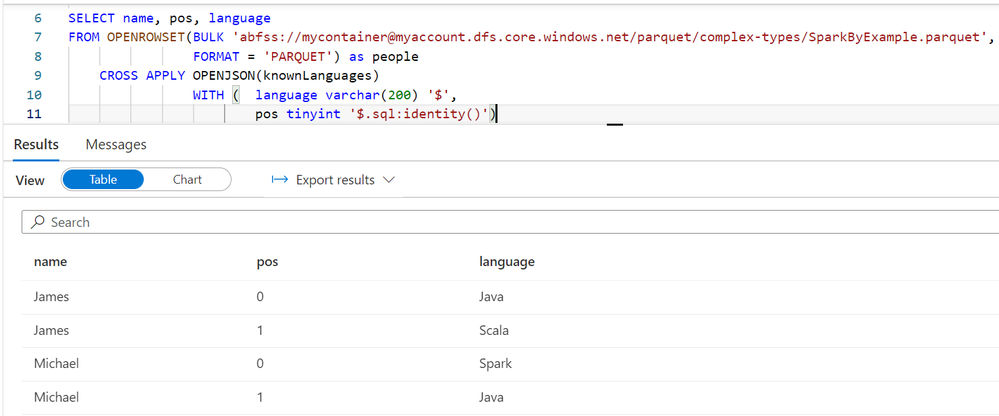Click the OPENROWSET function in query
This screenshot has width=999, height=416.
146,37
